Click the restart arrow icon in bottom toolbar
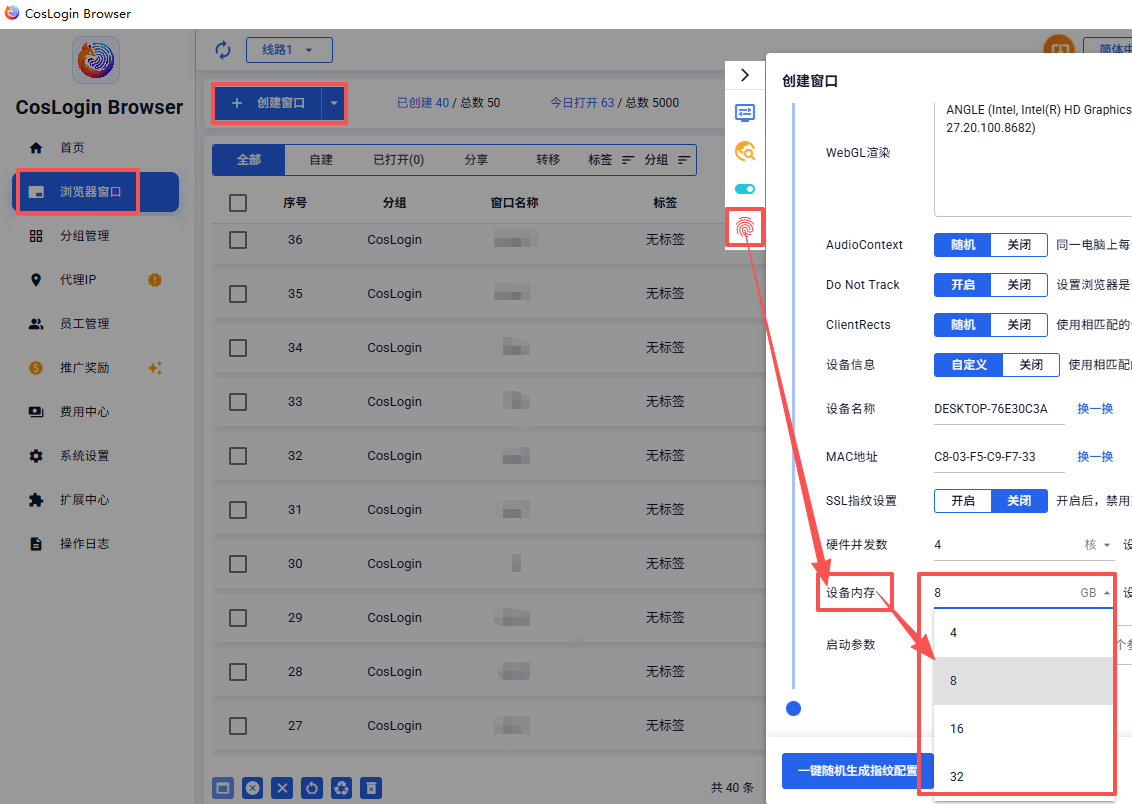This screenshot has height=804, width=1132. click(312, 788)
